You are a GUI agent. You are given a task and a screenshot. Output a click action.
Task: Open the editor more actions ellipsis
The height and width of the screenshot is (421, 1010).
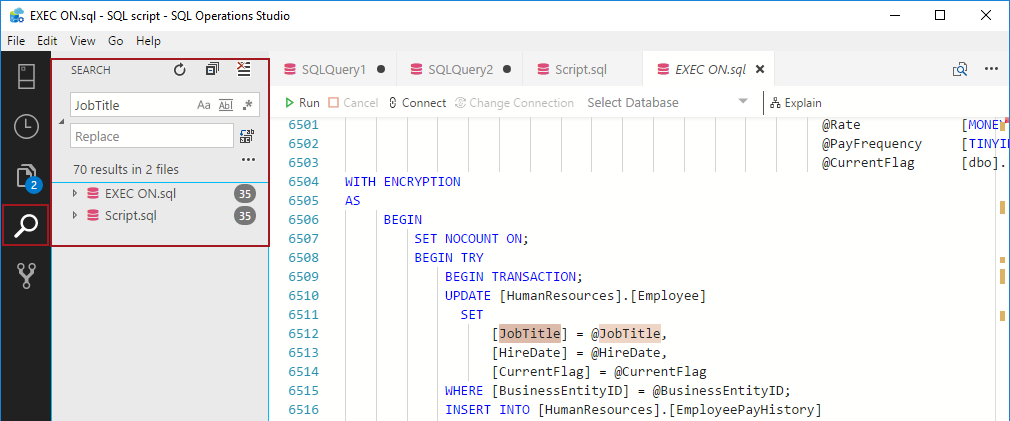tap(991, 70)
